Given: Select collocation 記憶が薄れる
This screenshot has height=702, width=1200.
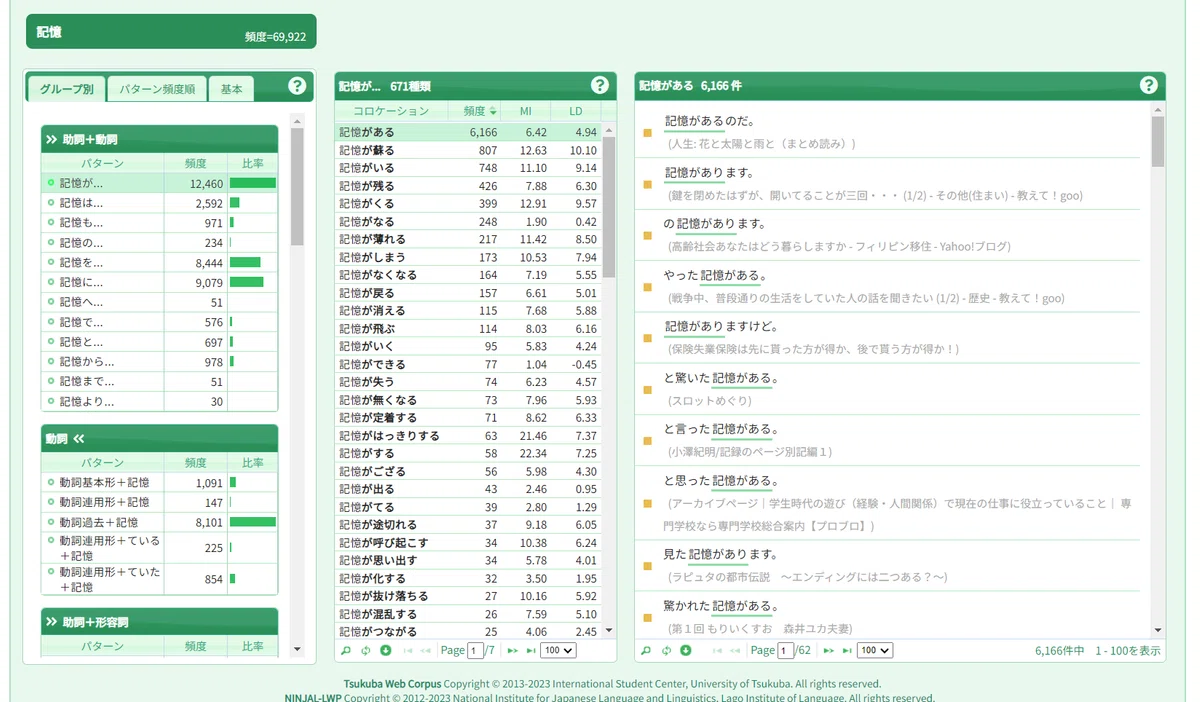Looking at the screenshot, I should pos(469,239).
